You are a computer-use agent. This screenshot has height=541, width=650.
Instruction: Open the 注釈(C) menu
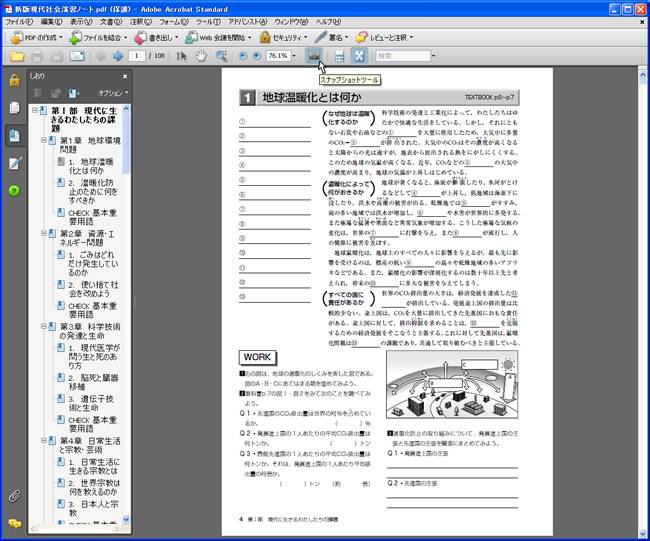click(141, 22)
